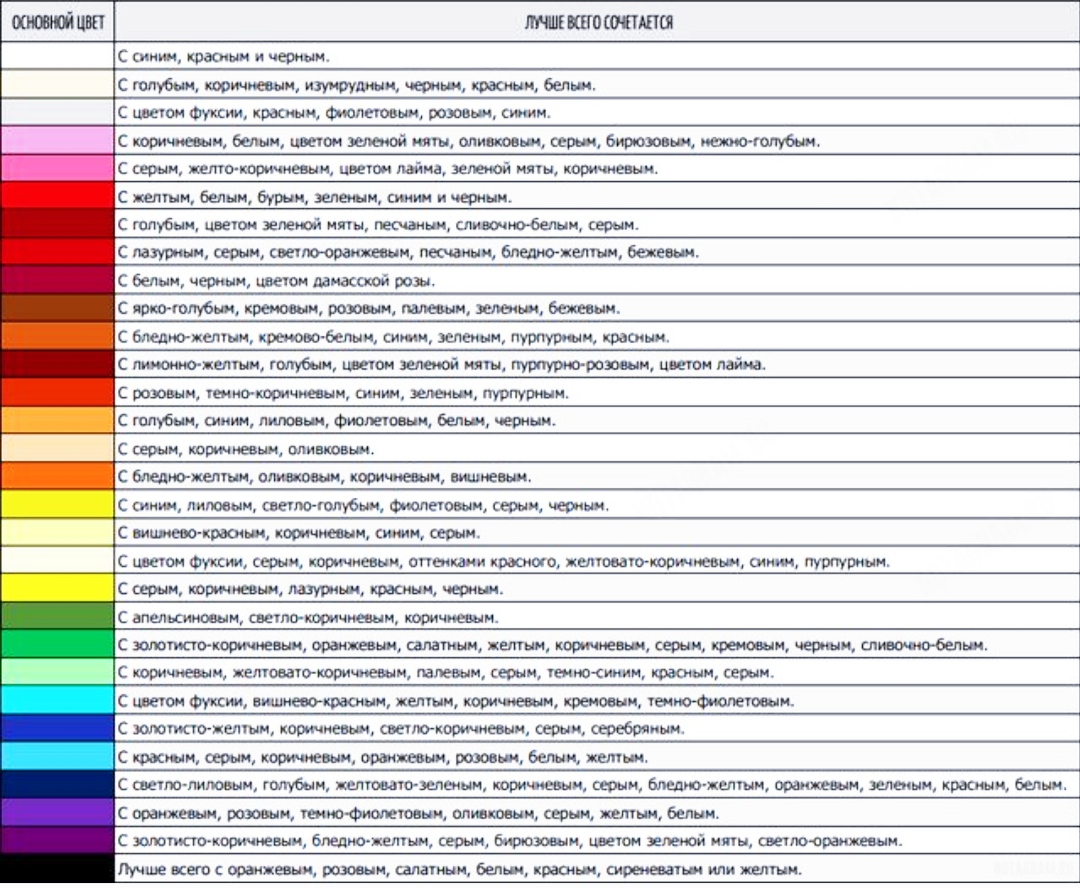Click the row text 'С белым, черным, цветом дамасской розы.'

coord(276,281)
